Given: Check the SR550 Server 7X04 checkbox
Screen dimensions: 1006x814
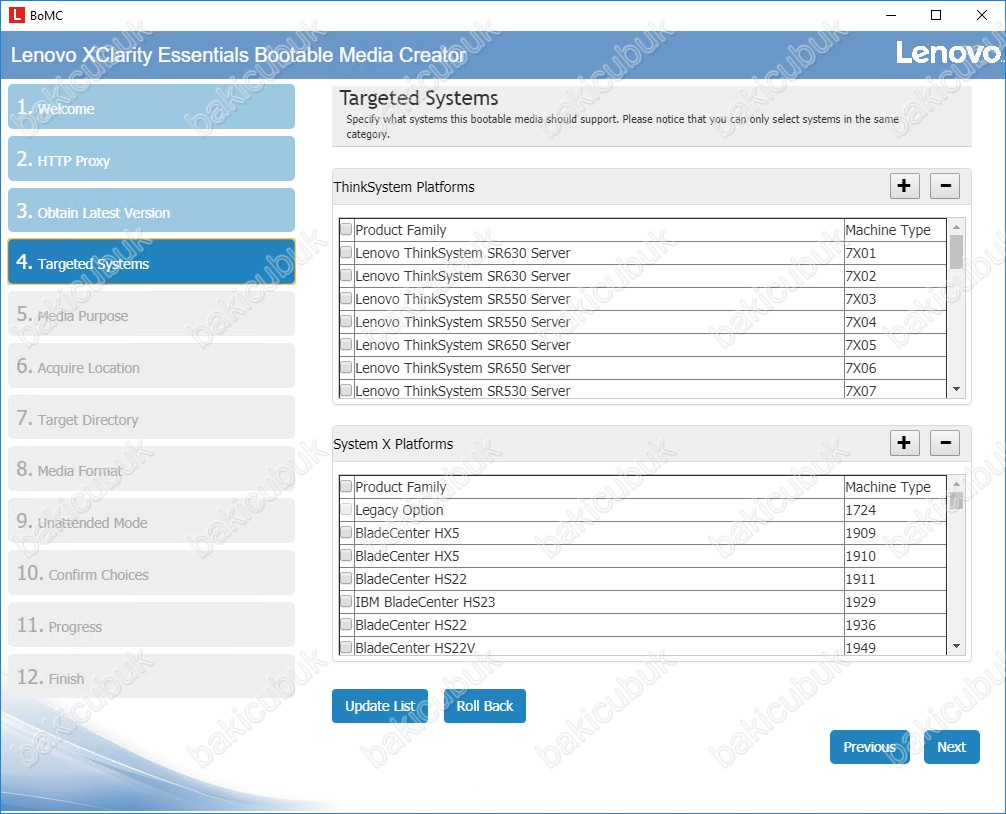Looking at the screenshot, I should tap(346, 321).
